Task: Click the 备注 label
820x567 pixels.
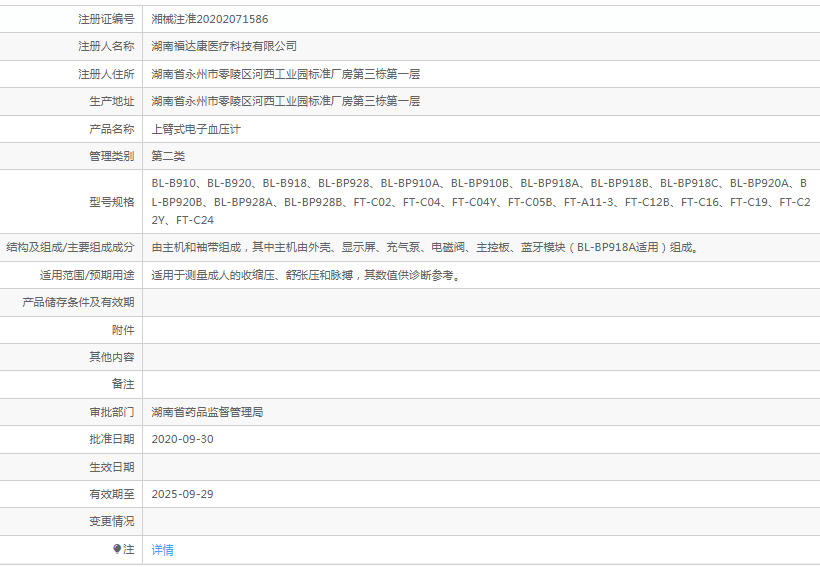Action: pyautogui.click(x=123, y=384)
